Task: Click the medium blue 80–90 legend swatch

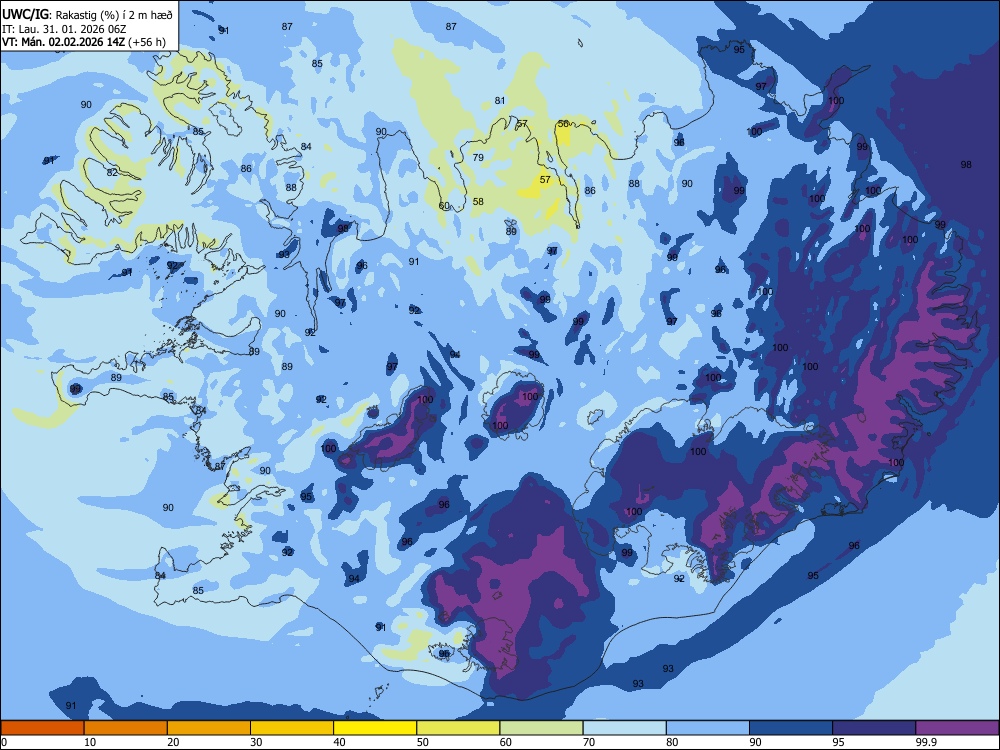Action: [708, 728]
